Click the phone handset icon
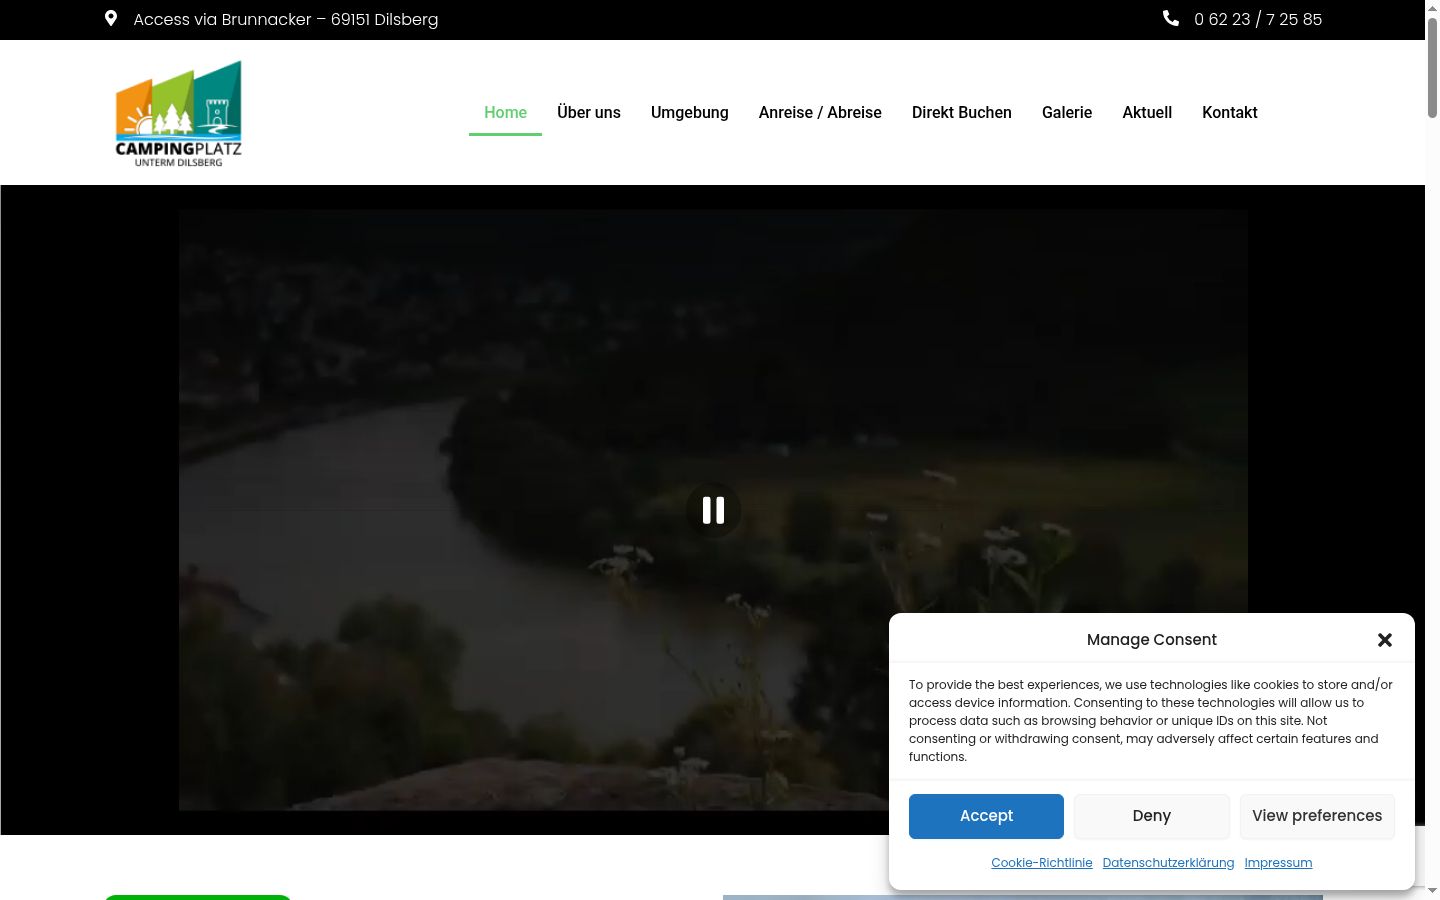This screenshot has width=1440, height=900. coord(1171,18)
